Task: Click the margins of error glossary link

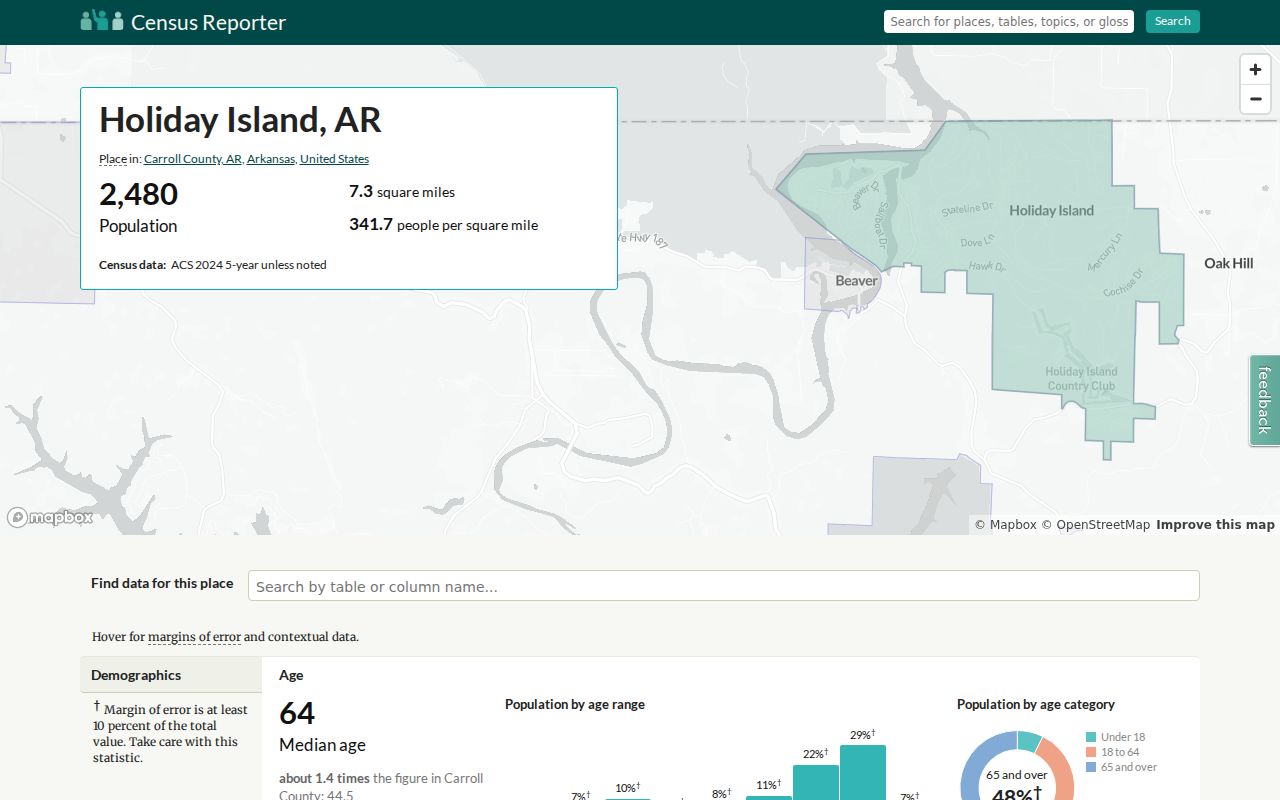Action: pos(194,637)
